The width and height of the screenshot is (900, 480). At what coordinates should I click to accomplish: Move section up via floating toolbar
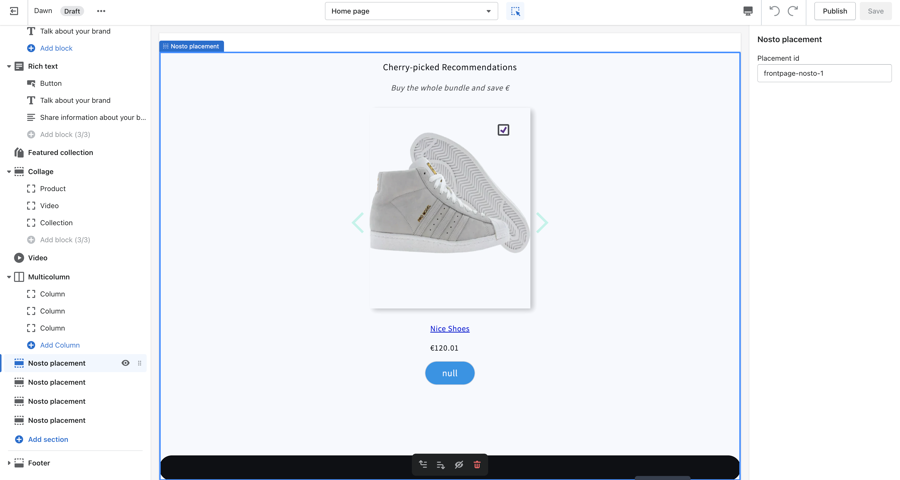point(423,465)
